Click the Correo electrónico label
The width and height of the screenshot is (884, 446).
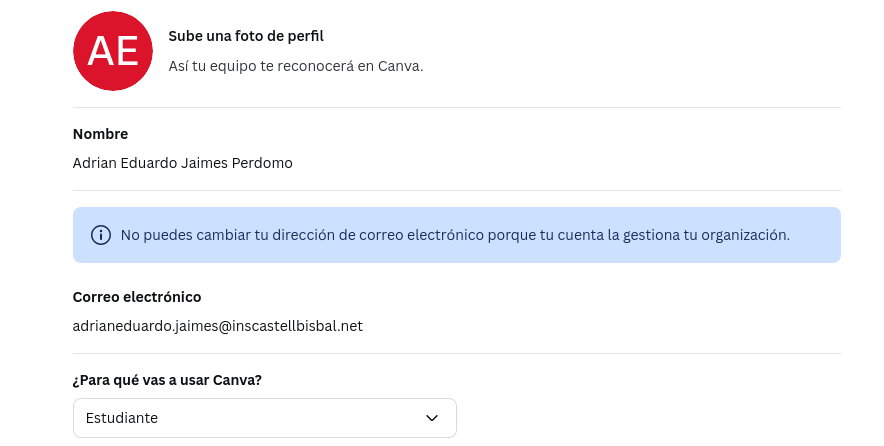point(137,297)
